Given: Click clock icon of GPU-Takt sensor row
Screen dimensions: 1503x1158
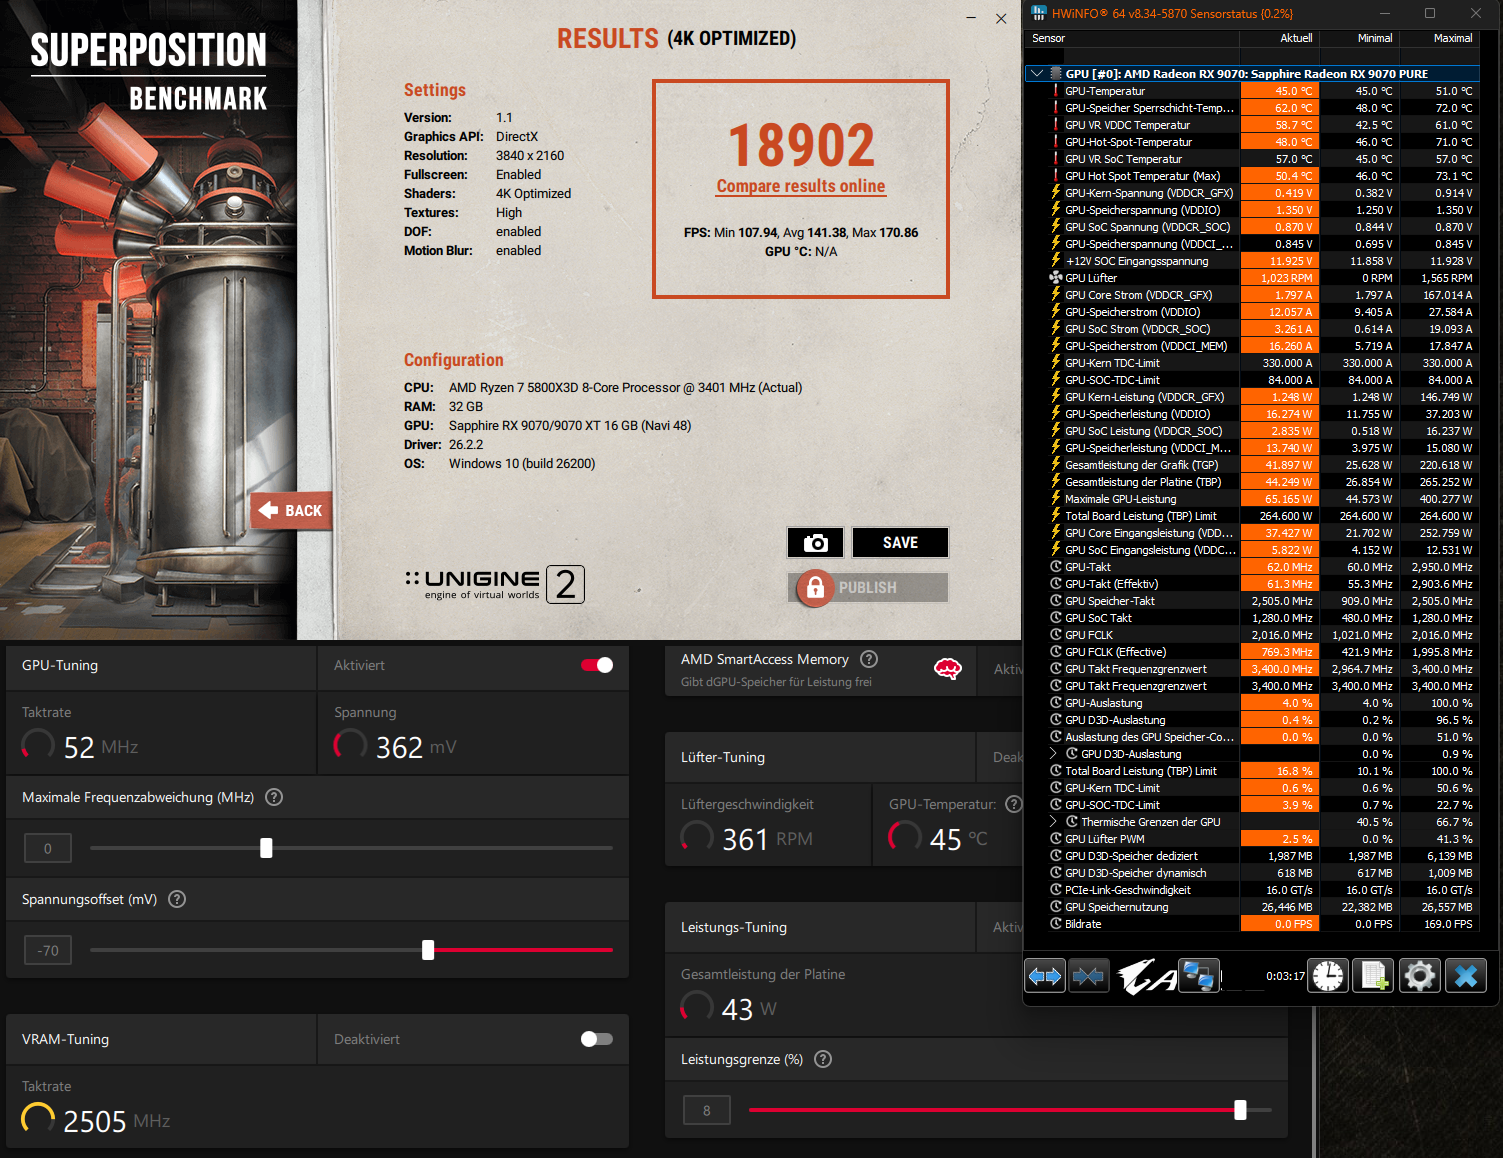Looking at the screenshot, I should tap(1055, 567).
